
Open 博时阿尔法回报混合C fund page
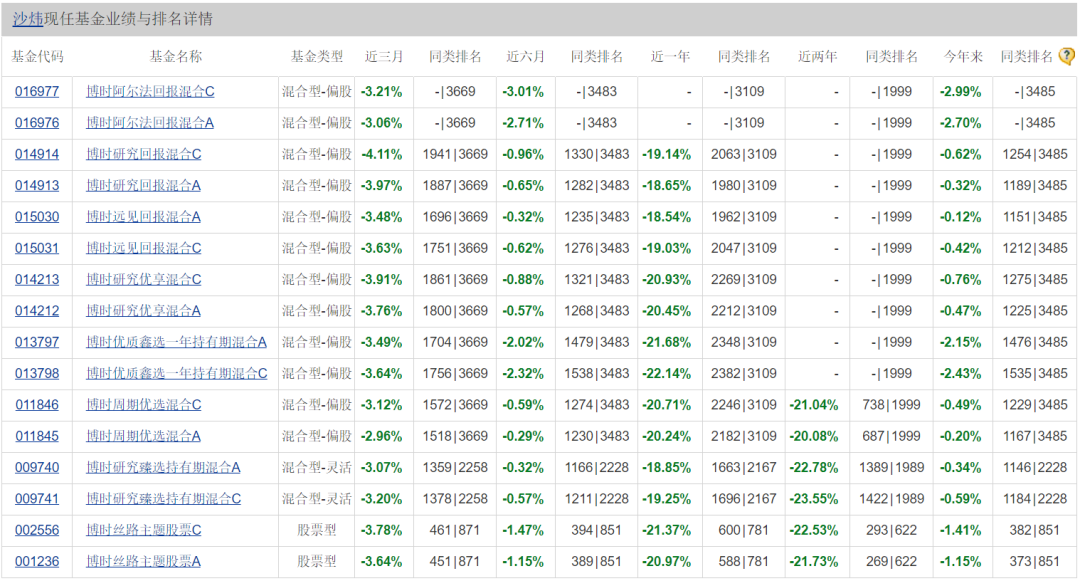pos(150,92)
